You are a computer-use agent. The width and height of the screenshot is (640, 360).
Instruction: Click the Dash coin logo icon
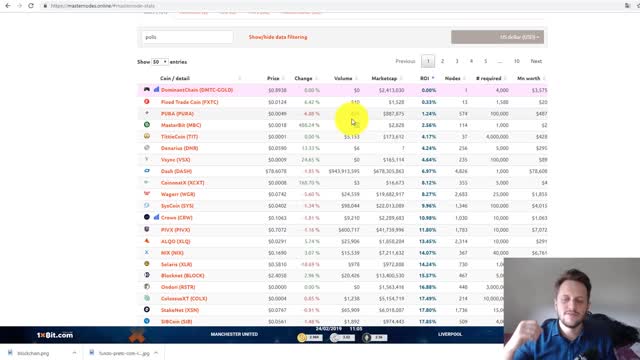[147, 171]
